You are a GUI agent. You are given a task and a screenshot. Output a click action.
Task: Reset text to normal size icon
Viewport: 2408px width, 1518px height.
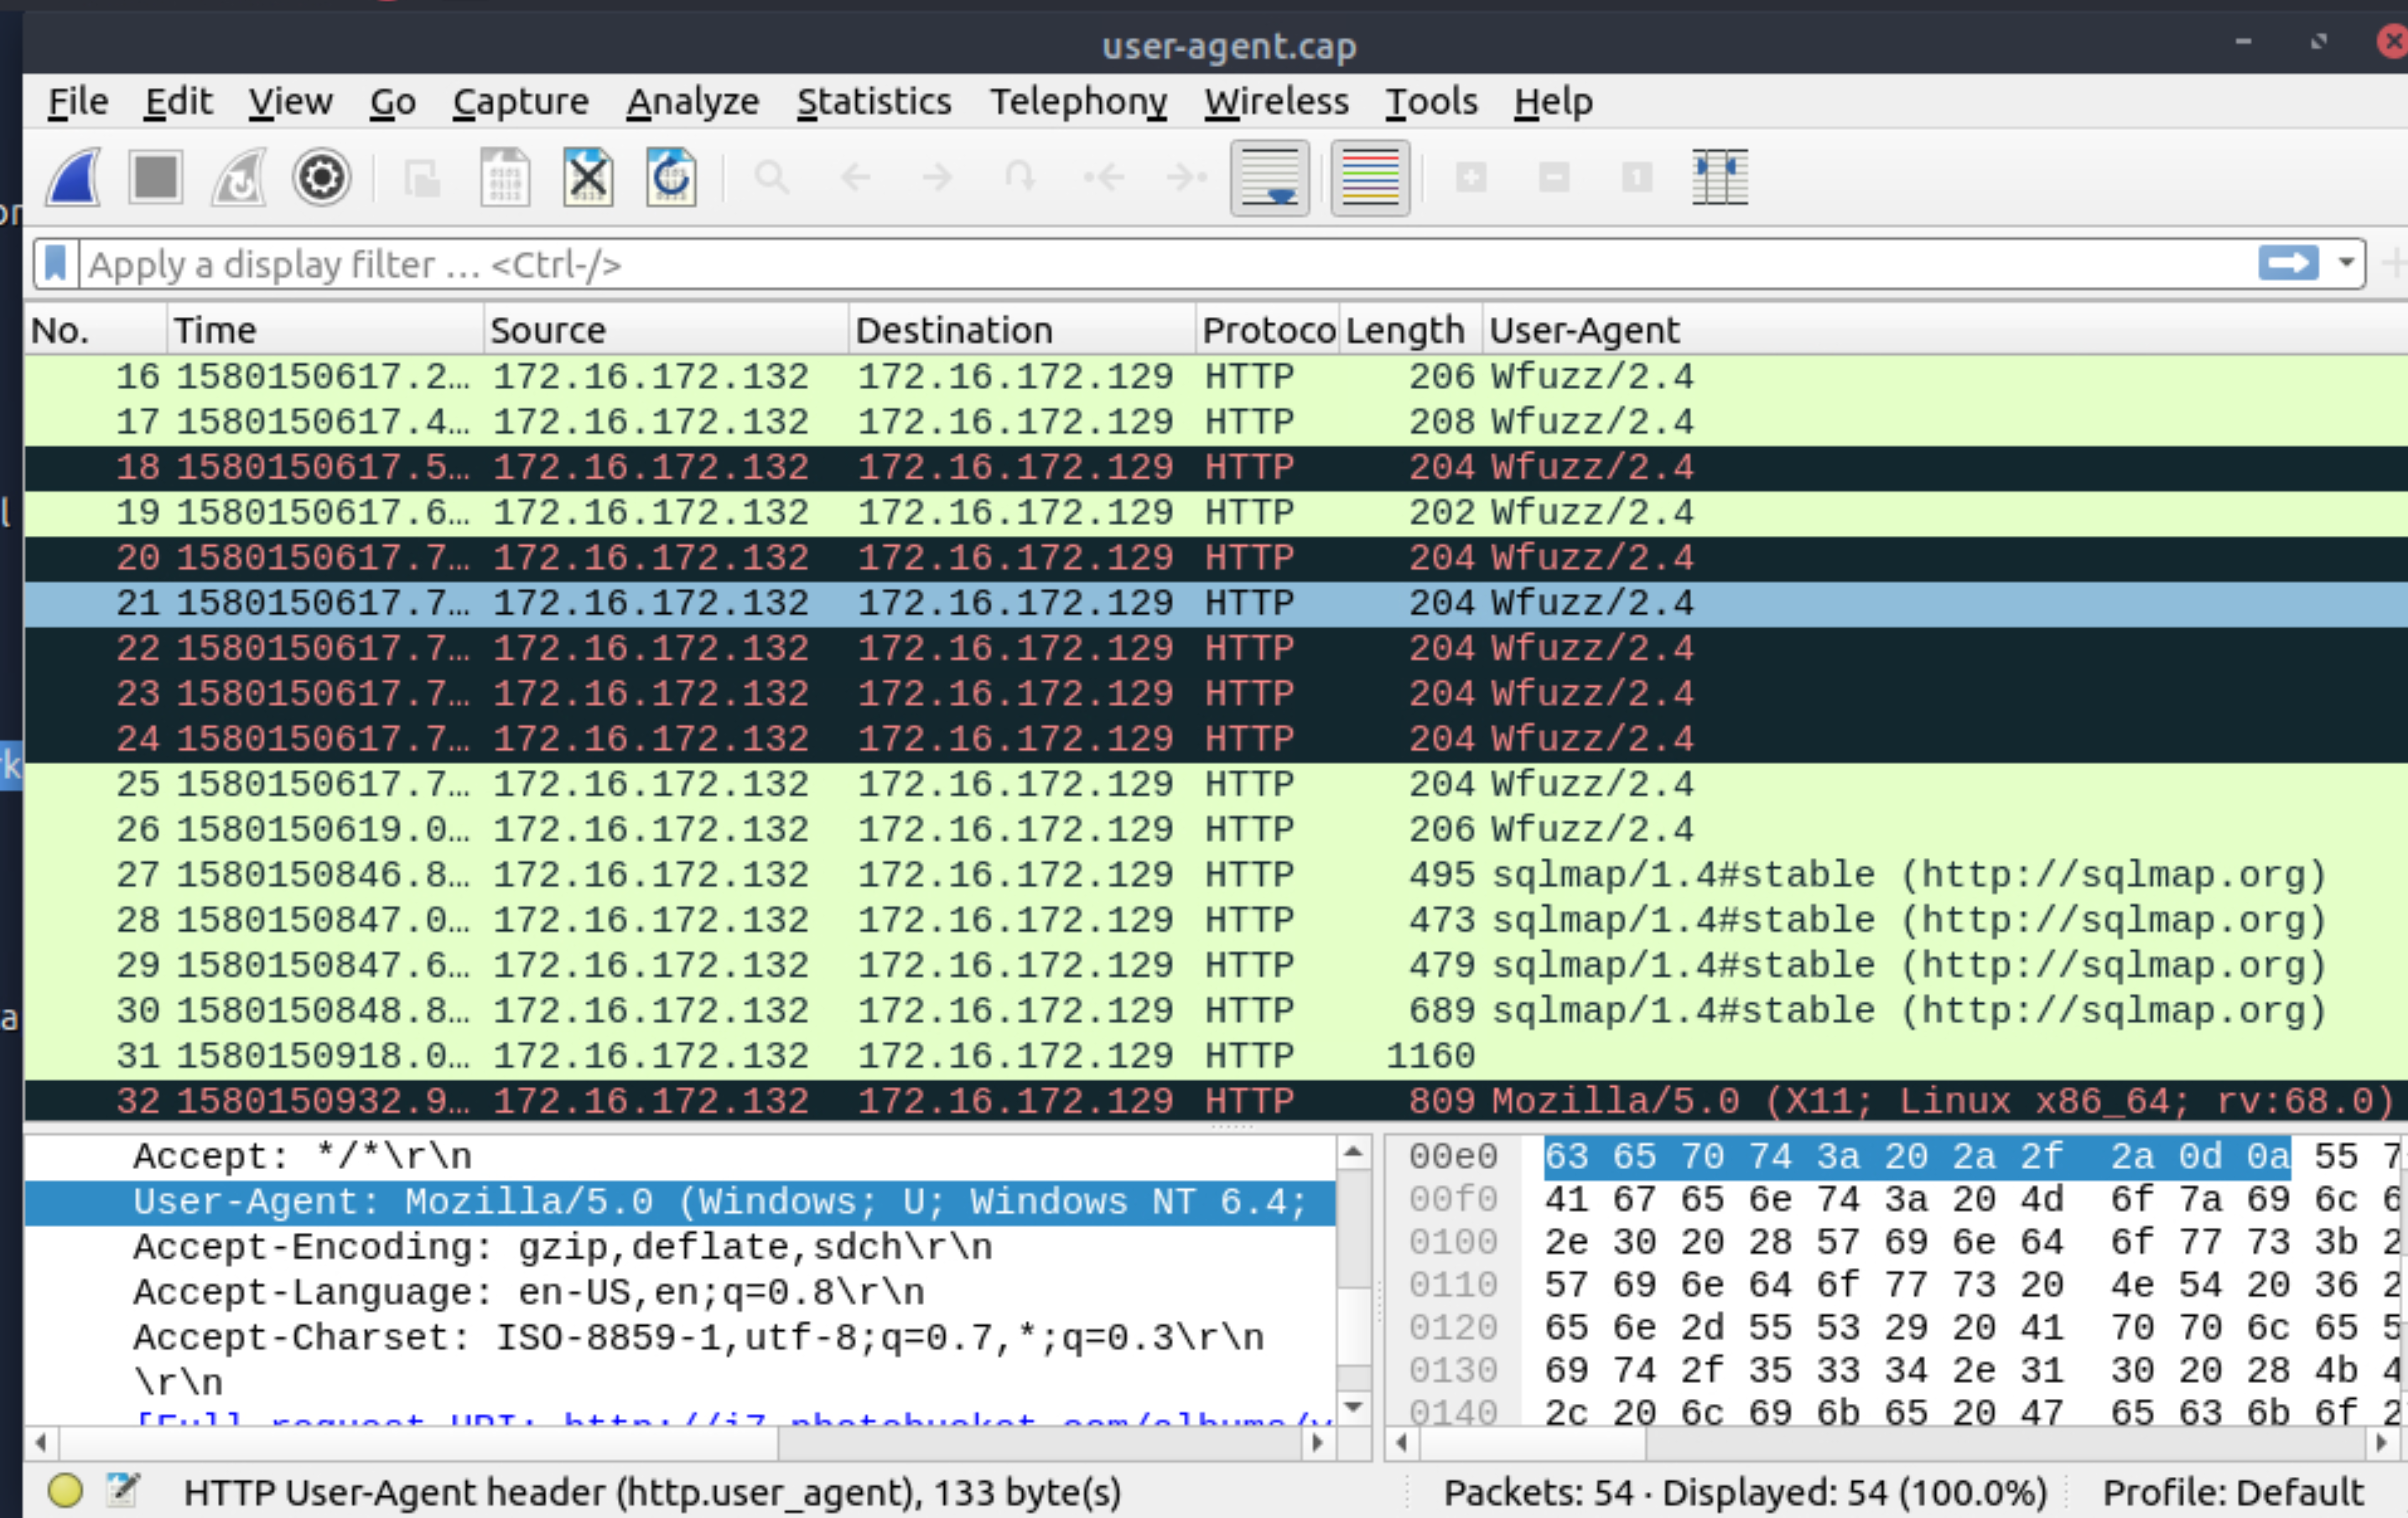click(1637, 178)
